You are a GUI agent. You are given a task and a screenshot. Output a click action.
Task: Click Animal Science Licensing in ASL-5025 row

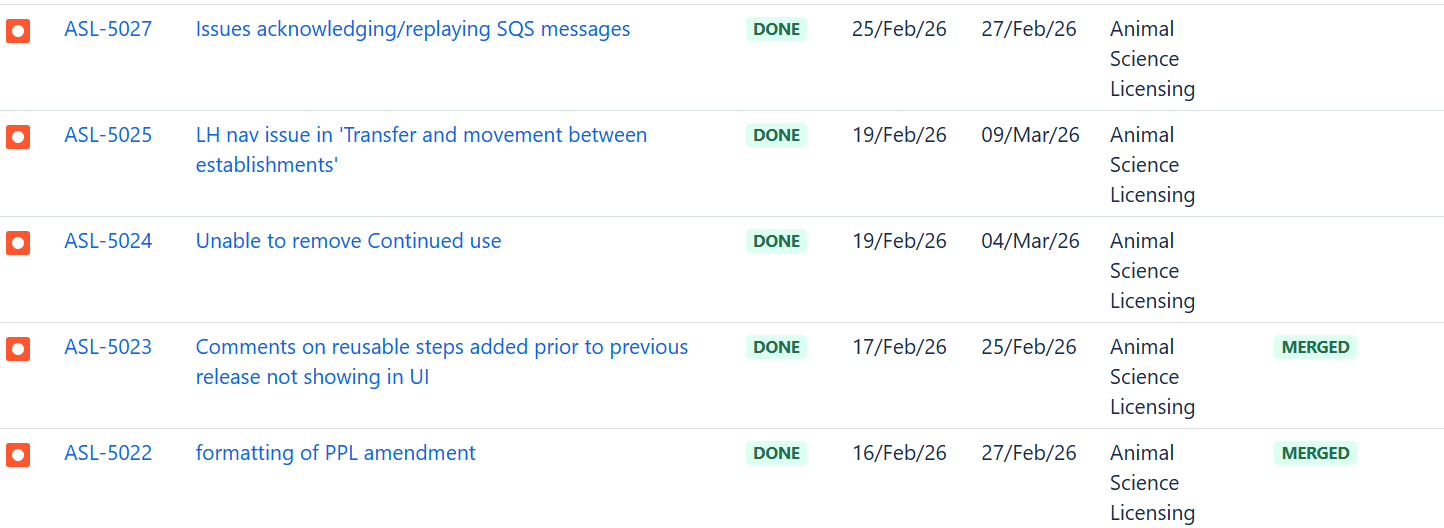1152,165
